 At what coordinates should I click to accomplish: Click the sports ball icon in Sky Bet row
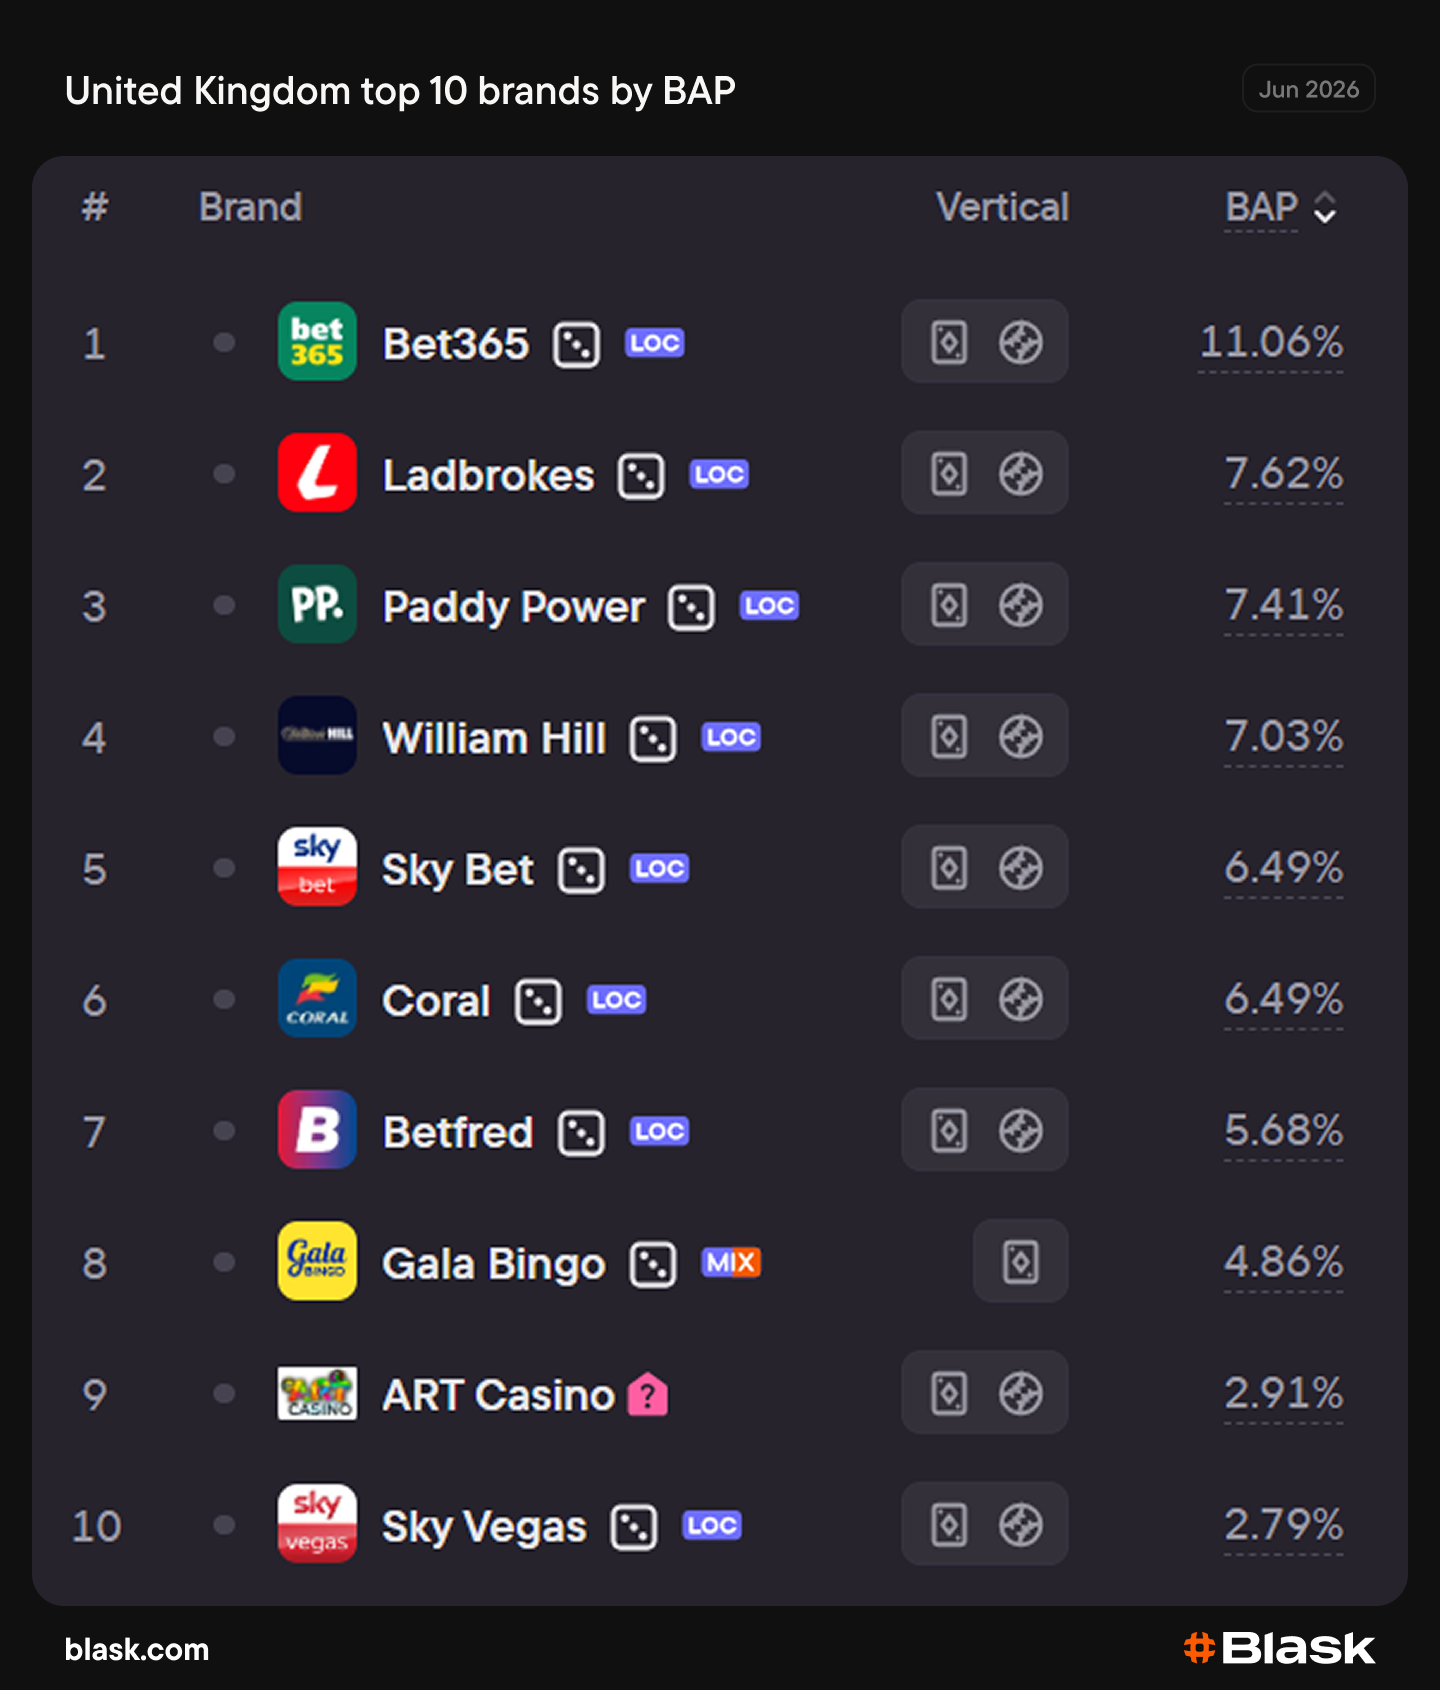coord(1021,868)
